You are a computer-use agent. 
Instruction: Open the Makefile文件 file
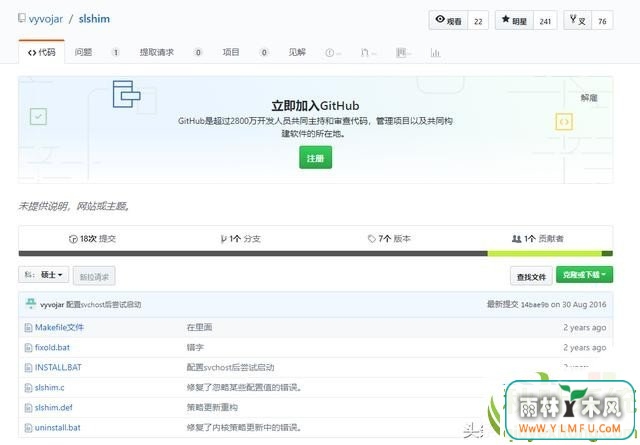coord(59,327)
